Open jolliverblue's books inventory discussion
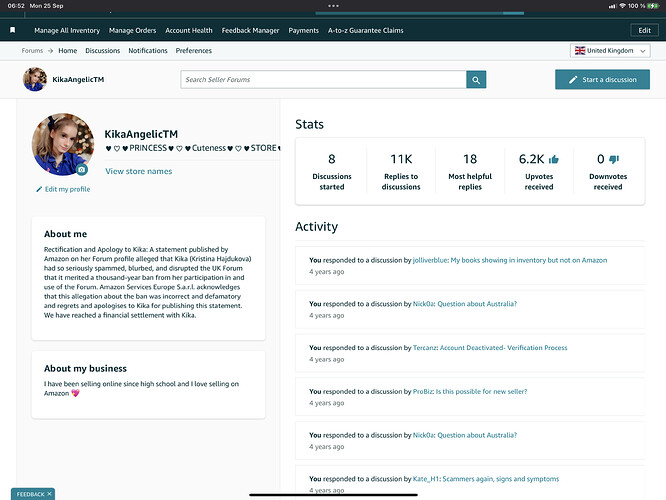The width and height of the screenshot is (666, 500). point(510,260)
